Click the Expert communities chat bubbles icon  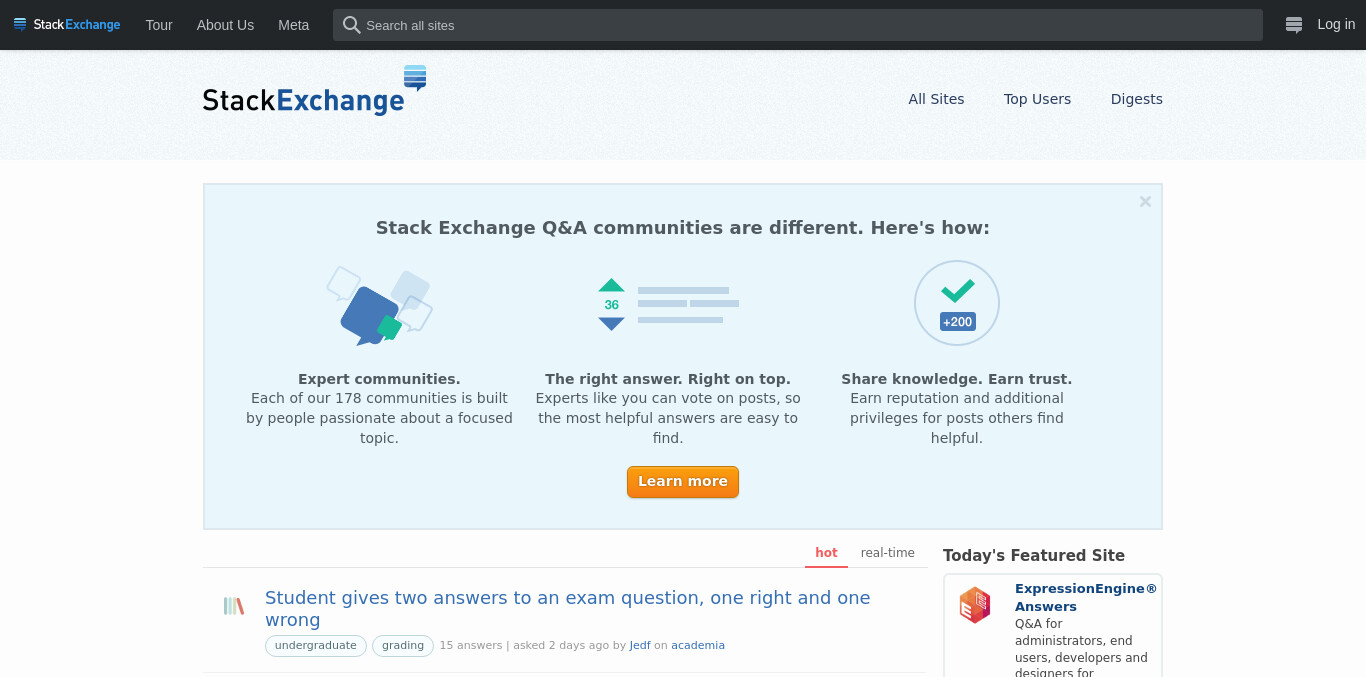(x=379, y=306)
